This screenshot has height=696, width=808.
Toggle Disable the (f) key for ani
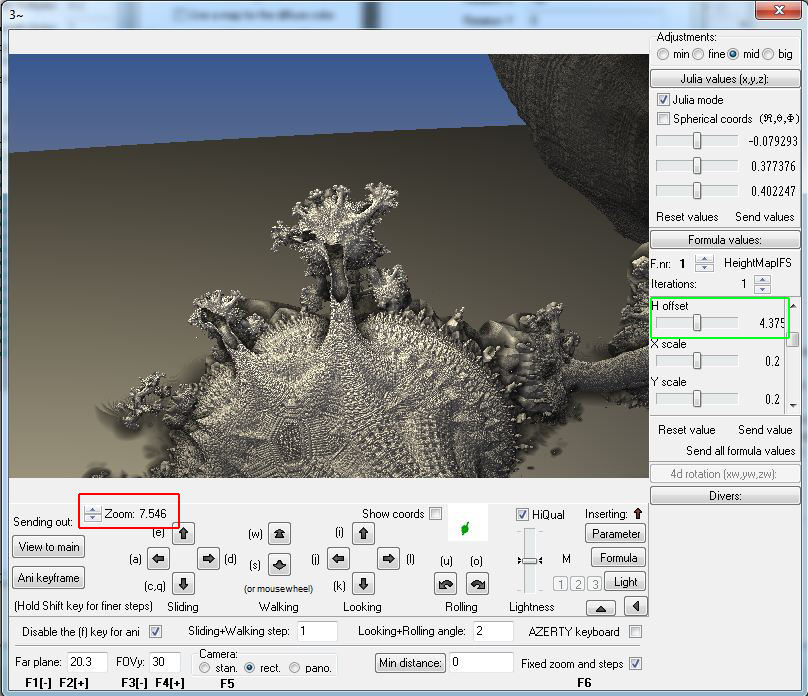pyautogui.click(x=156, y=632)
